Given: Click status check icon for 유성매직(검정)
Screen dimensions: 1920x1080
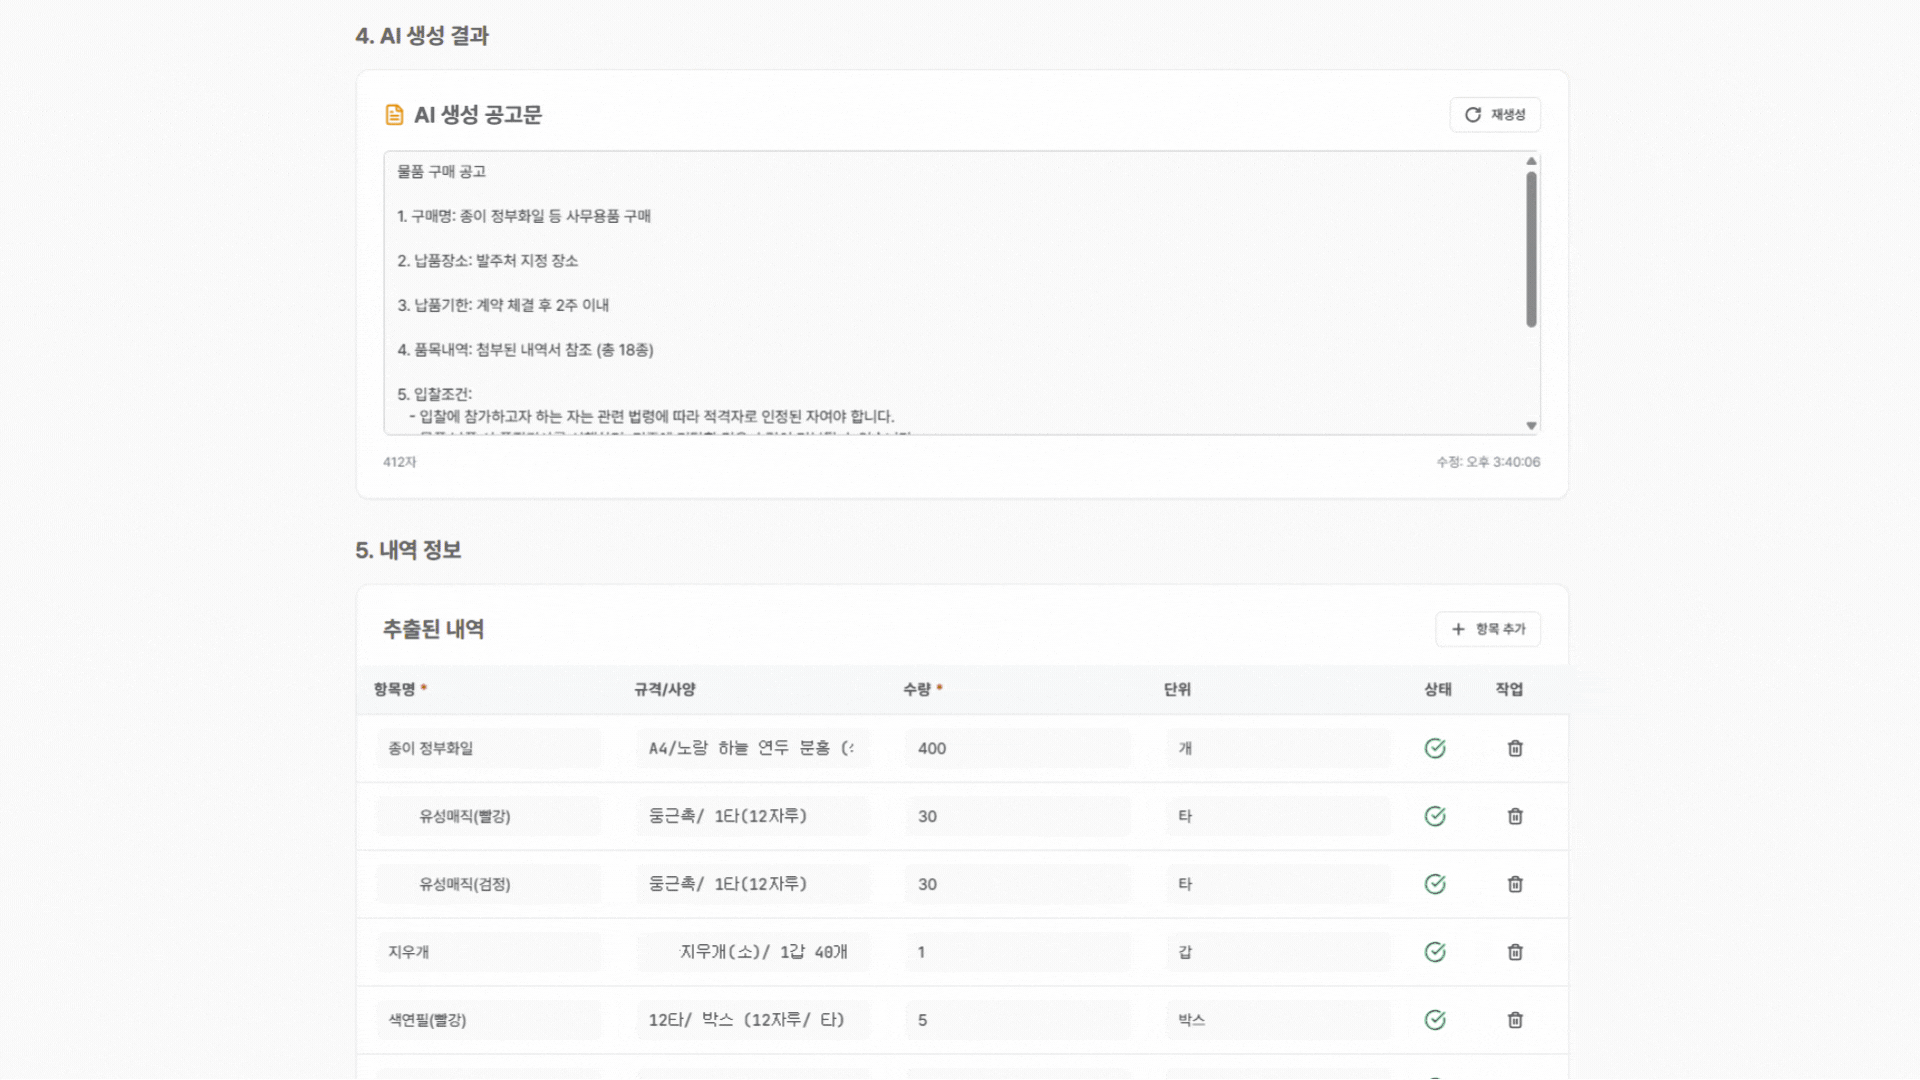Looking at the screenshot, I should click(1435, 884).
